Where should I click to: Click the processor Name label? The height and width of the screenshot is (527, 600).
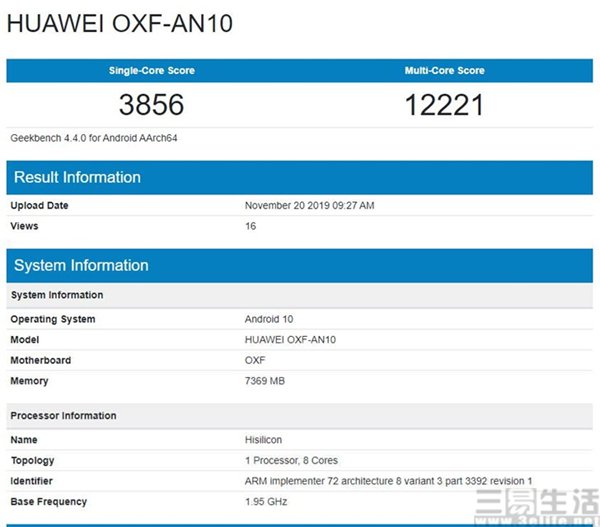[24, 440]
